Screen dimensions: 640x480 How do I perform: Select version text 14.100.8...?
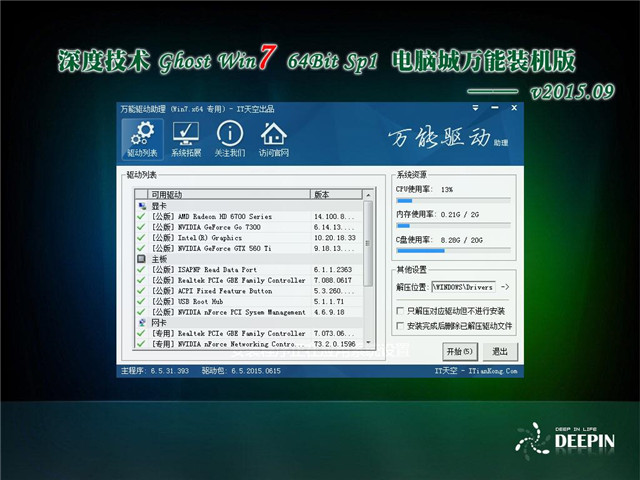click(x=334, y=217)
